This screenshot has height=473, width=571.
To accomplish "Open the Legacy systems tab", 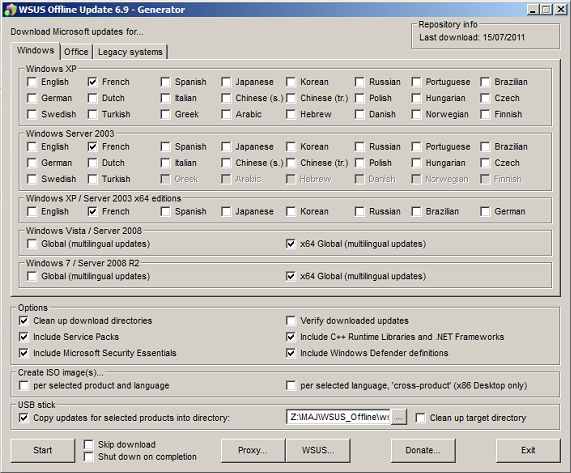I will [130, 52].
